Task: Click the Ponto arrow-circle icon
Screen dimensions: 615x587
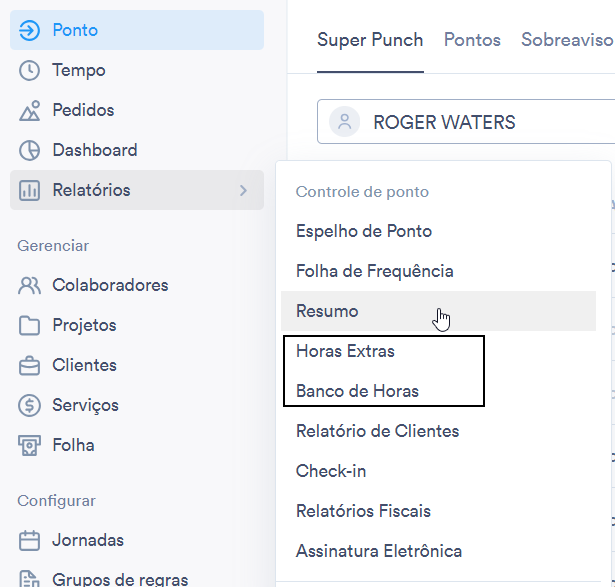Action: (x=29, y=30)
